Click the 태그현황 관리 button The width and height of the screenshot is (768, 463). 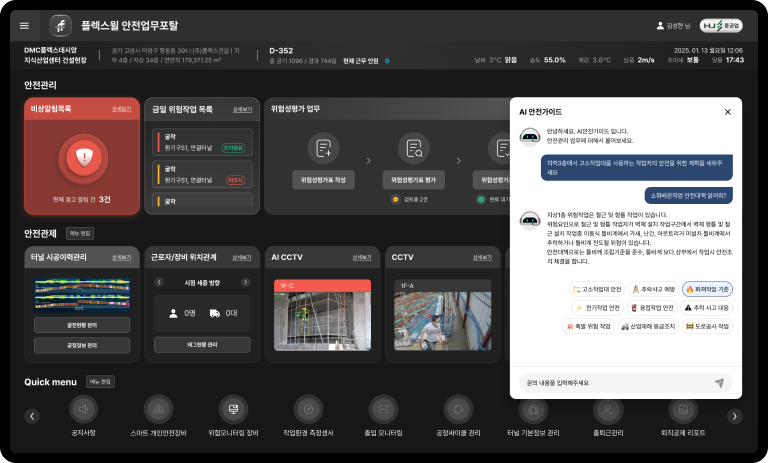coord(202,345)
